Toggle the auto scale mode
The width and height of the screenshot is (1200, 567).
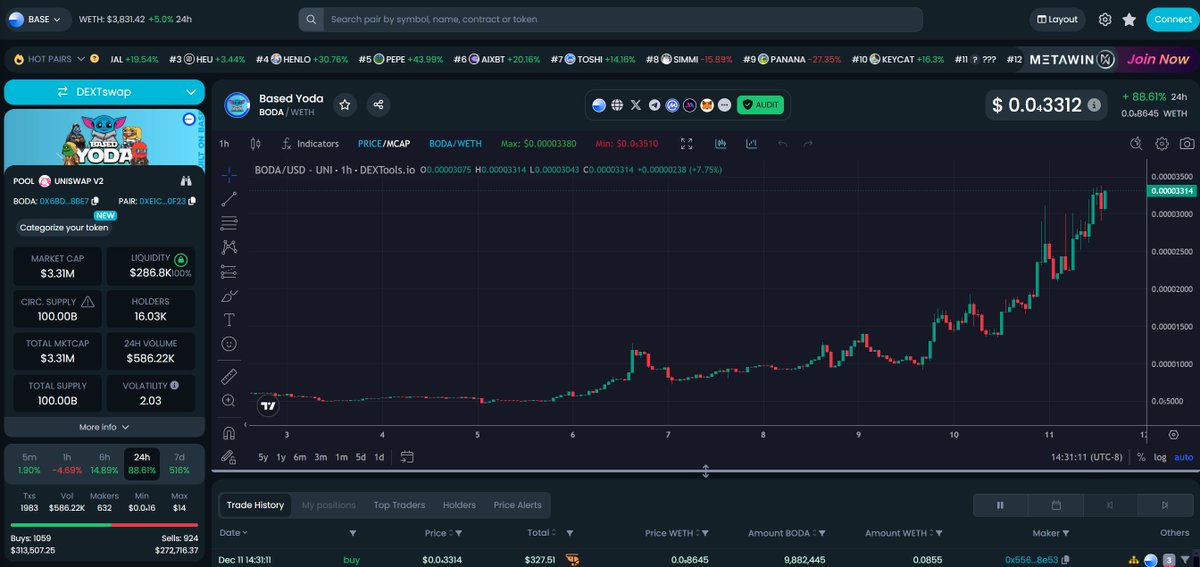click(x=1184, y=457)
